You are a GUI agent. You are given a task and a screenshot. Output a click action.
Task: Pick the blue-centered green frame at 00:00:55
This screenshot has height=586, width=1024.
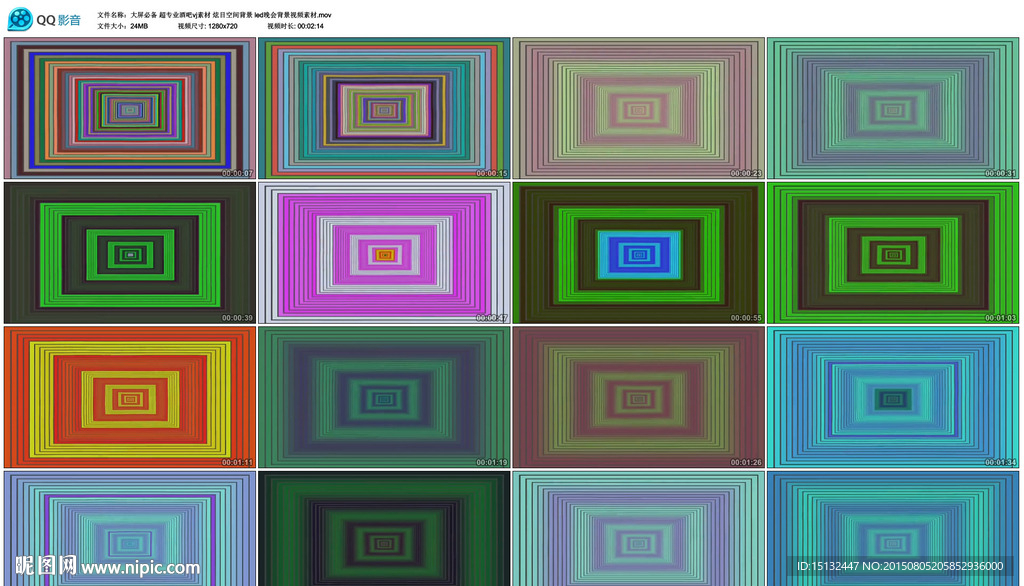point(639,253)
